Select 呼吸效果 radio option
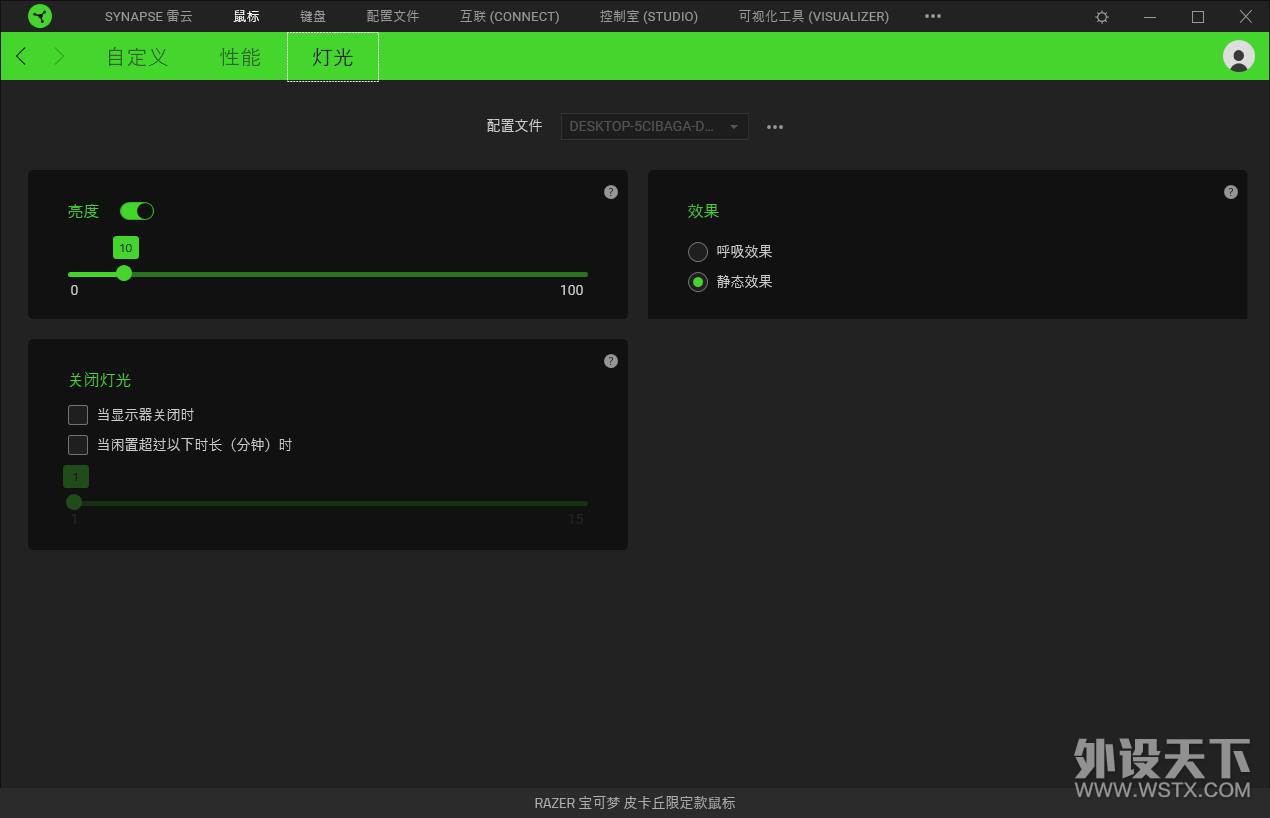The image size is (1270, 818). pyautogui.click(x=698, y=252)
